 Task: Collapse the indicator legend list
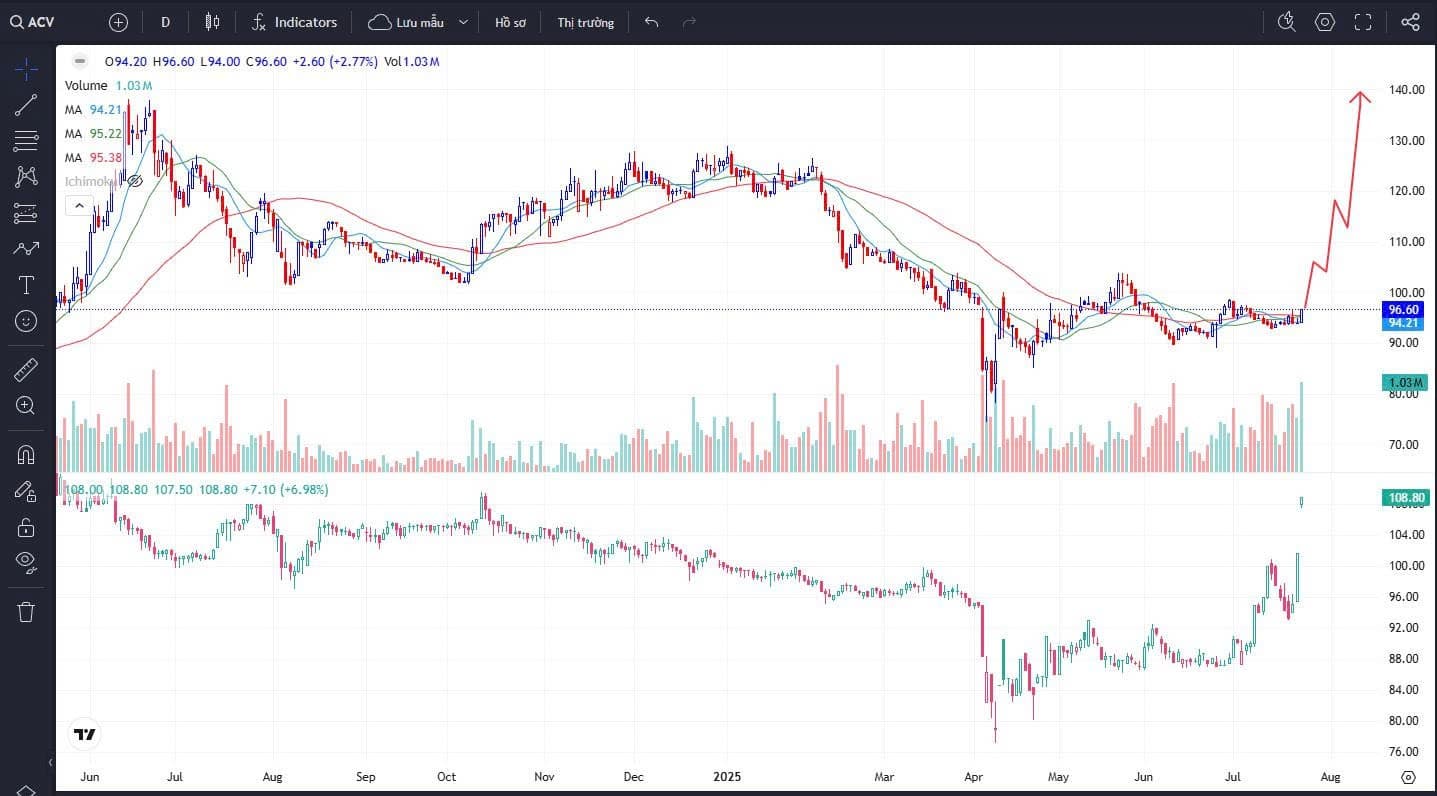[x=77, y=205]
